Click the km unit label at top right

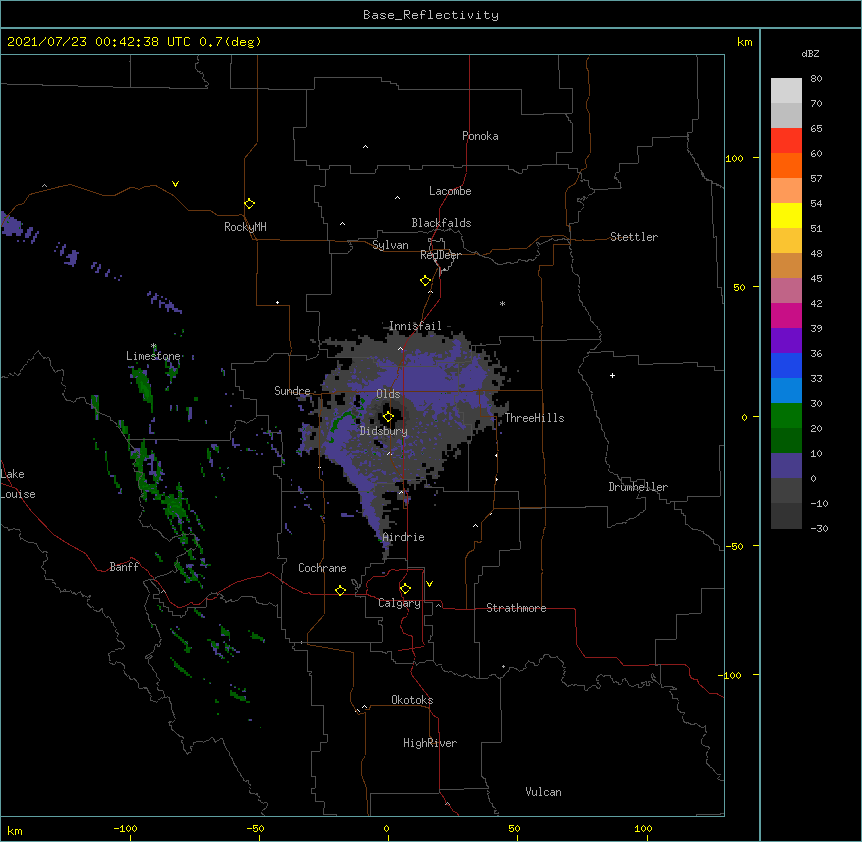[x=744, y=42]
